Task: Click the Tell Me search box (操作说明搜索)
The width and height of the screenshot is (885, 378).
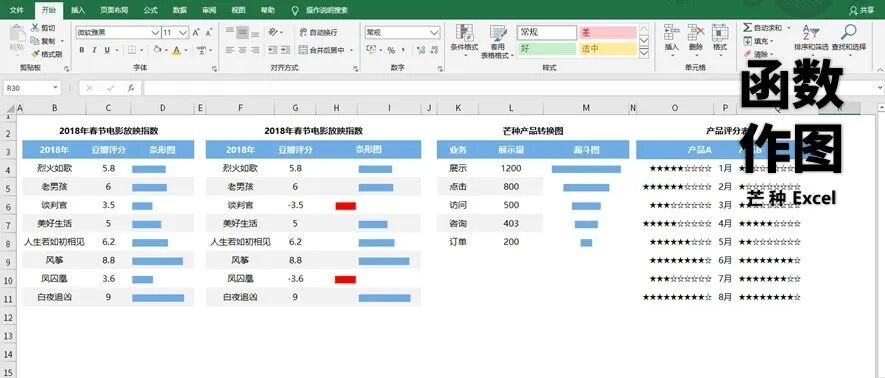Action: pos(320,10)
